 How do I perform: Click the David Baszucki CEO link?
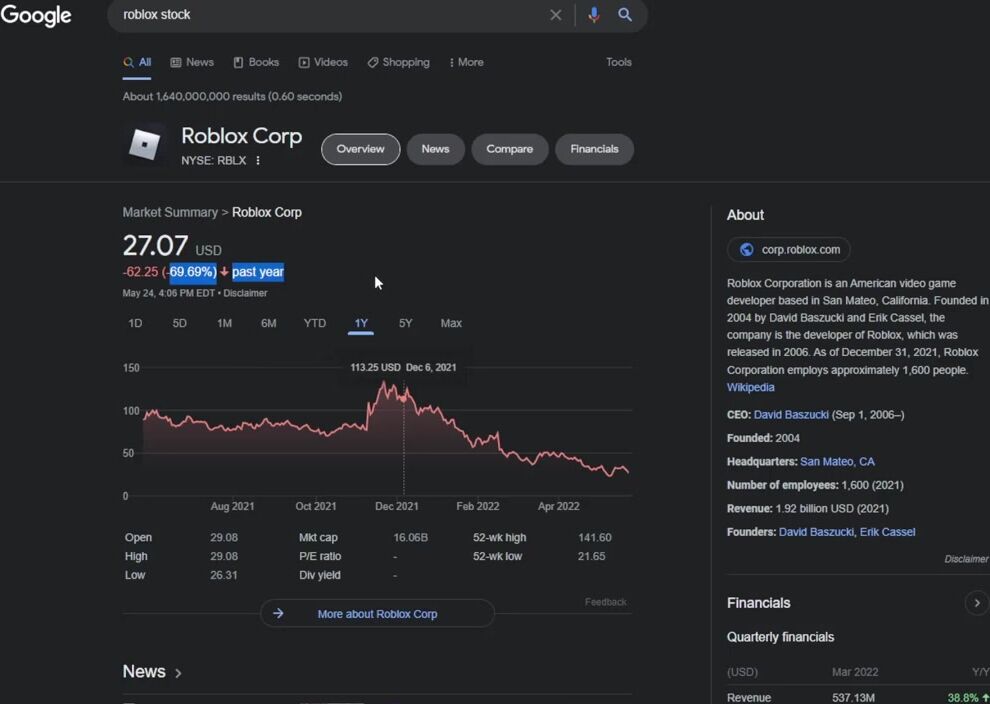(793, 414)
